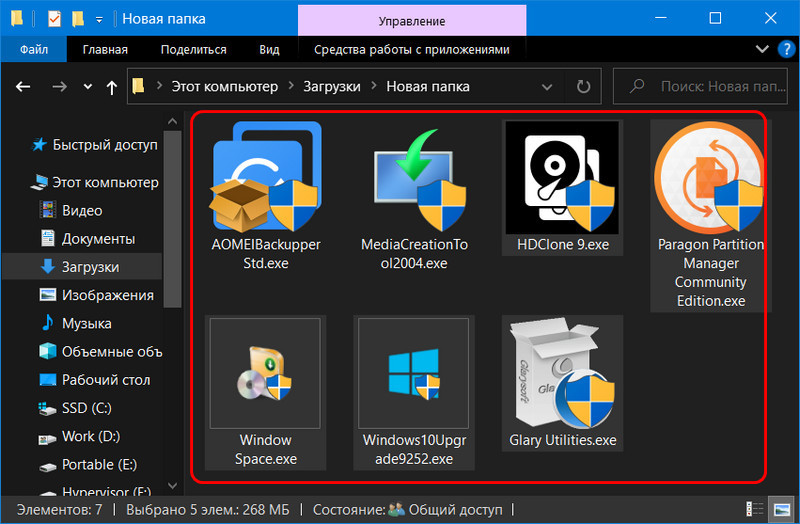
Task: Click the Properties checkmark icon in title bar
Action: pyautogui.click(x=54, y=19)
